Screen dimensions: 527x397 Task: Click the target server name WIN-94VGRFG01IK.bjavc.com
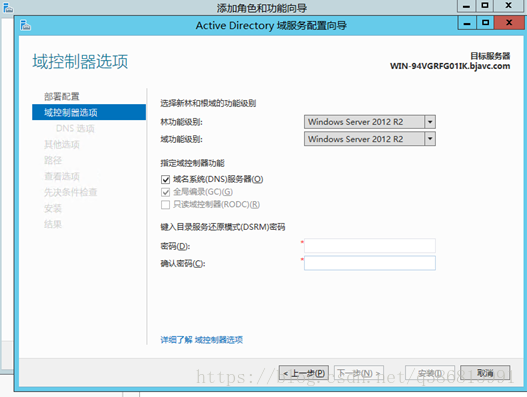[450, 66]
